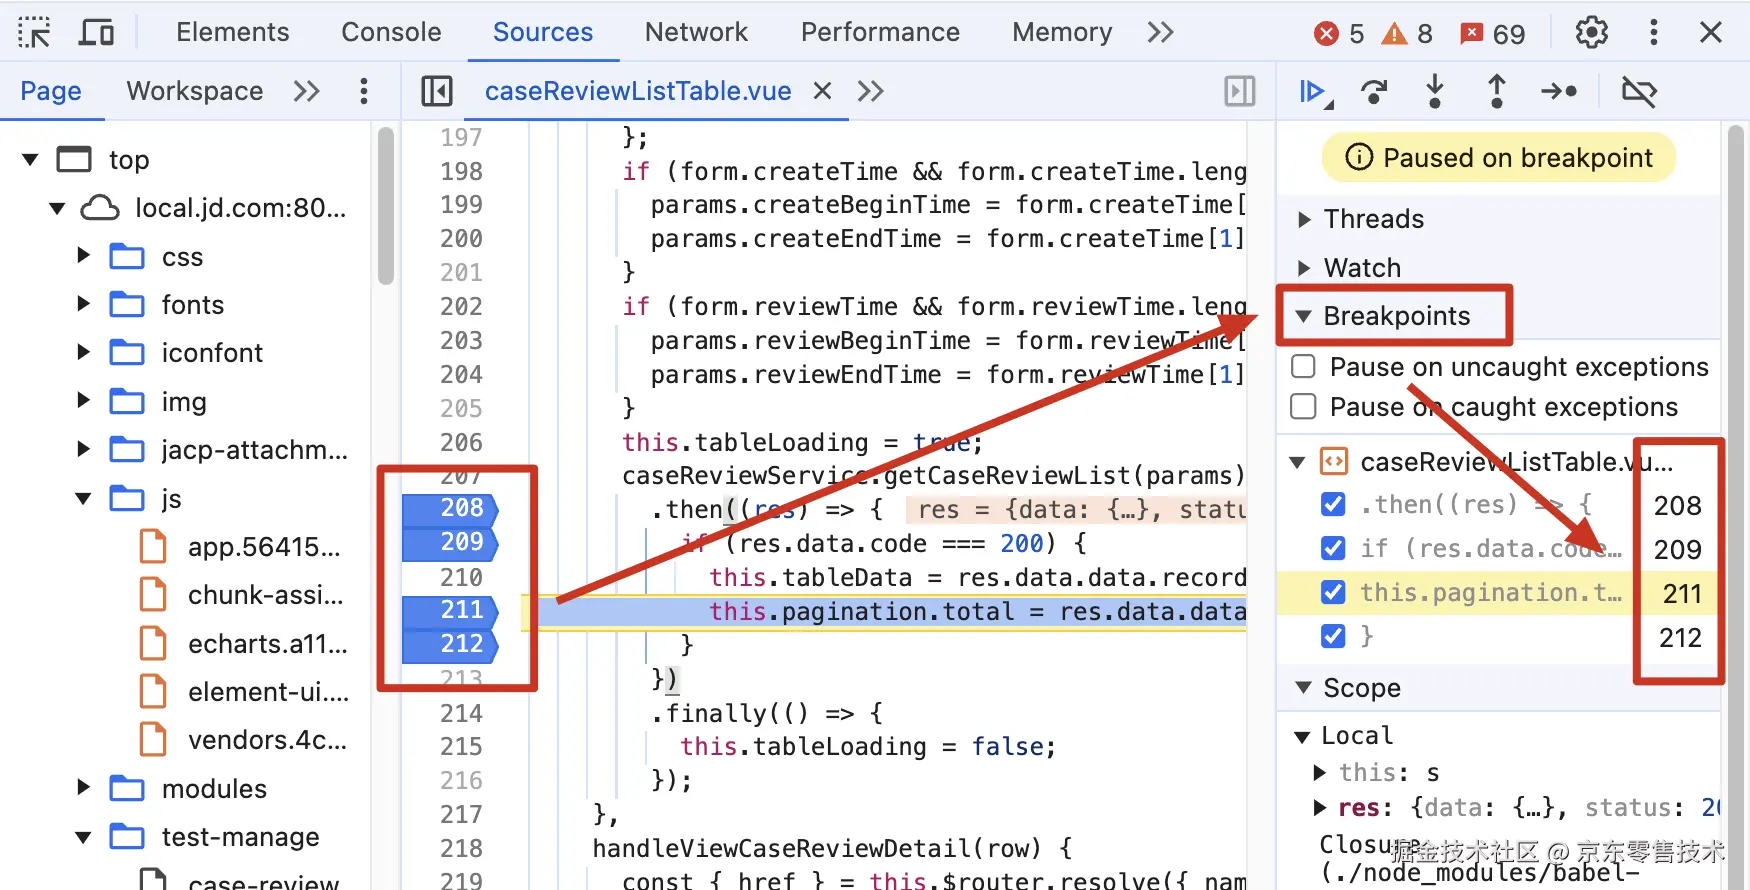The image size is (1750, 890).
Task: Click the Step icon
Action: point(1559,92)
